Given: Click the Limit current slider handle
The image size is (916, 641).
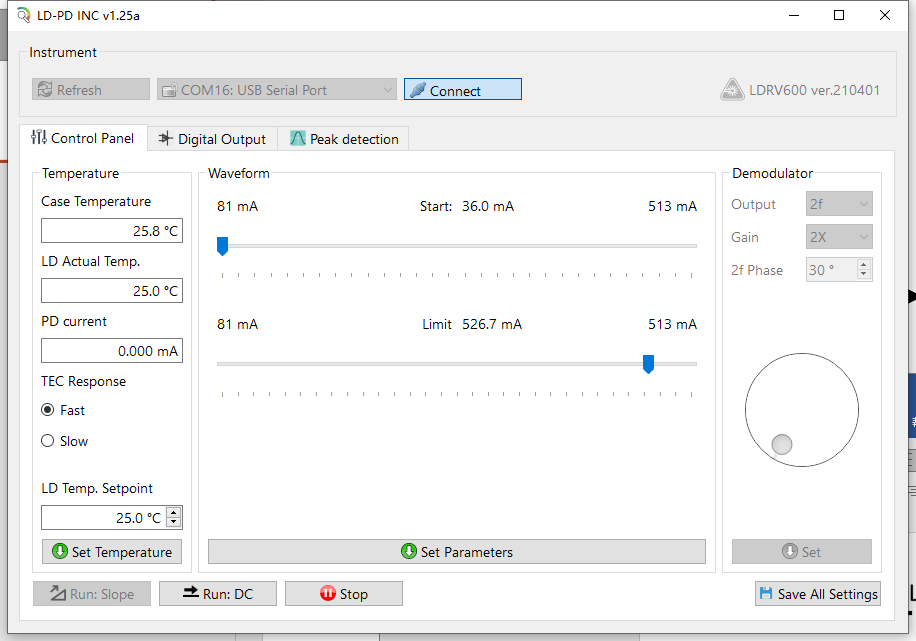Looking at the screenshot, I should 648,364.
